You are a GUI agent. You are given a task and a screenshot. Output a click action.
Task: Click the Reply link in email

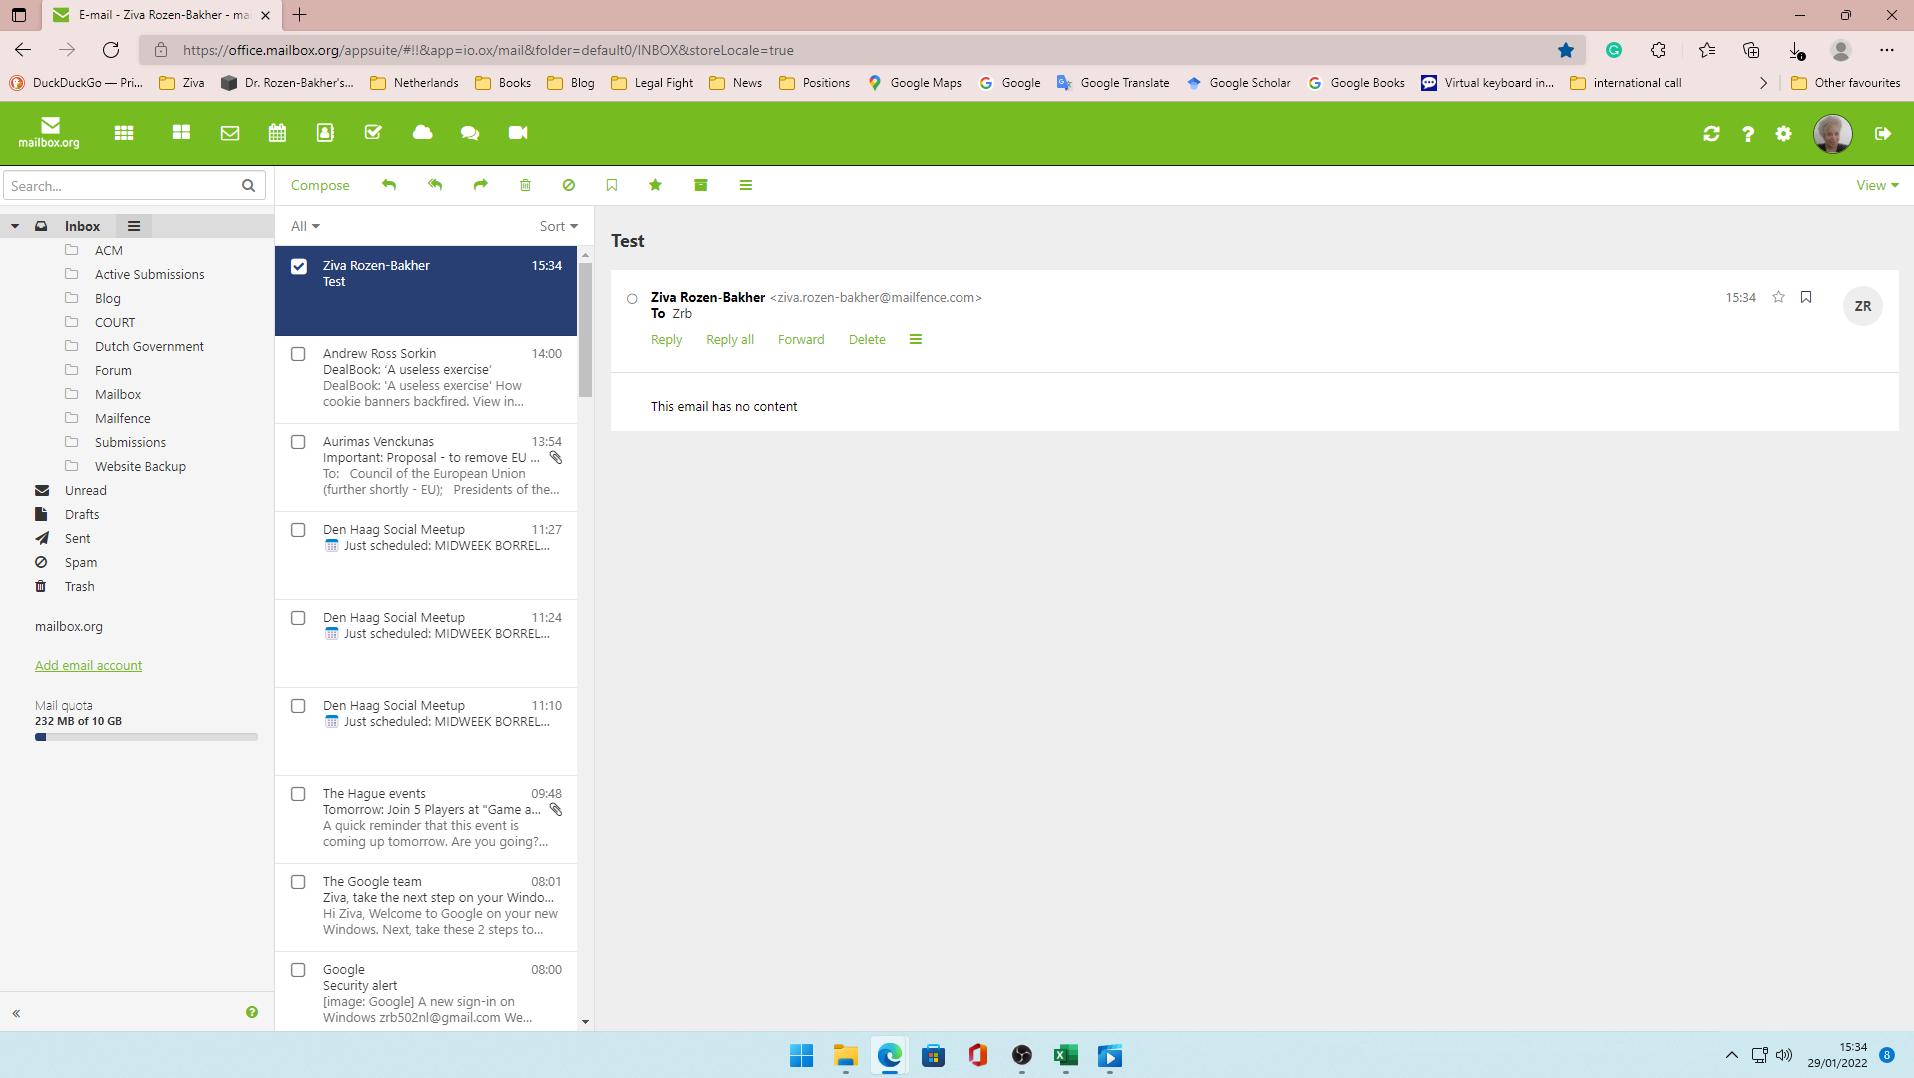(666, 339)
